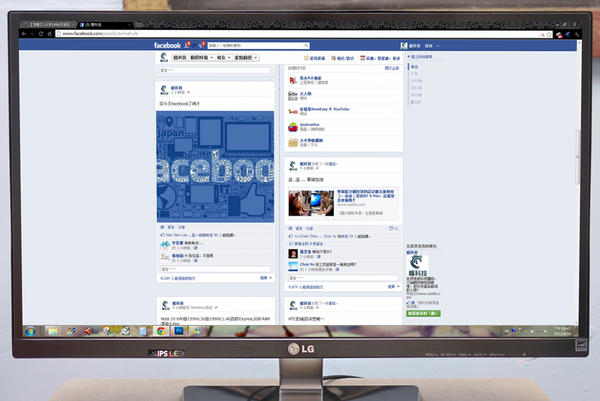Click the browser forward arrow

pyautogui.click(x=32, y=34)
